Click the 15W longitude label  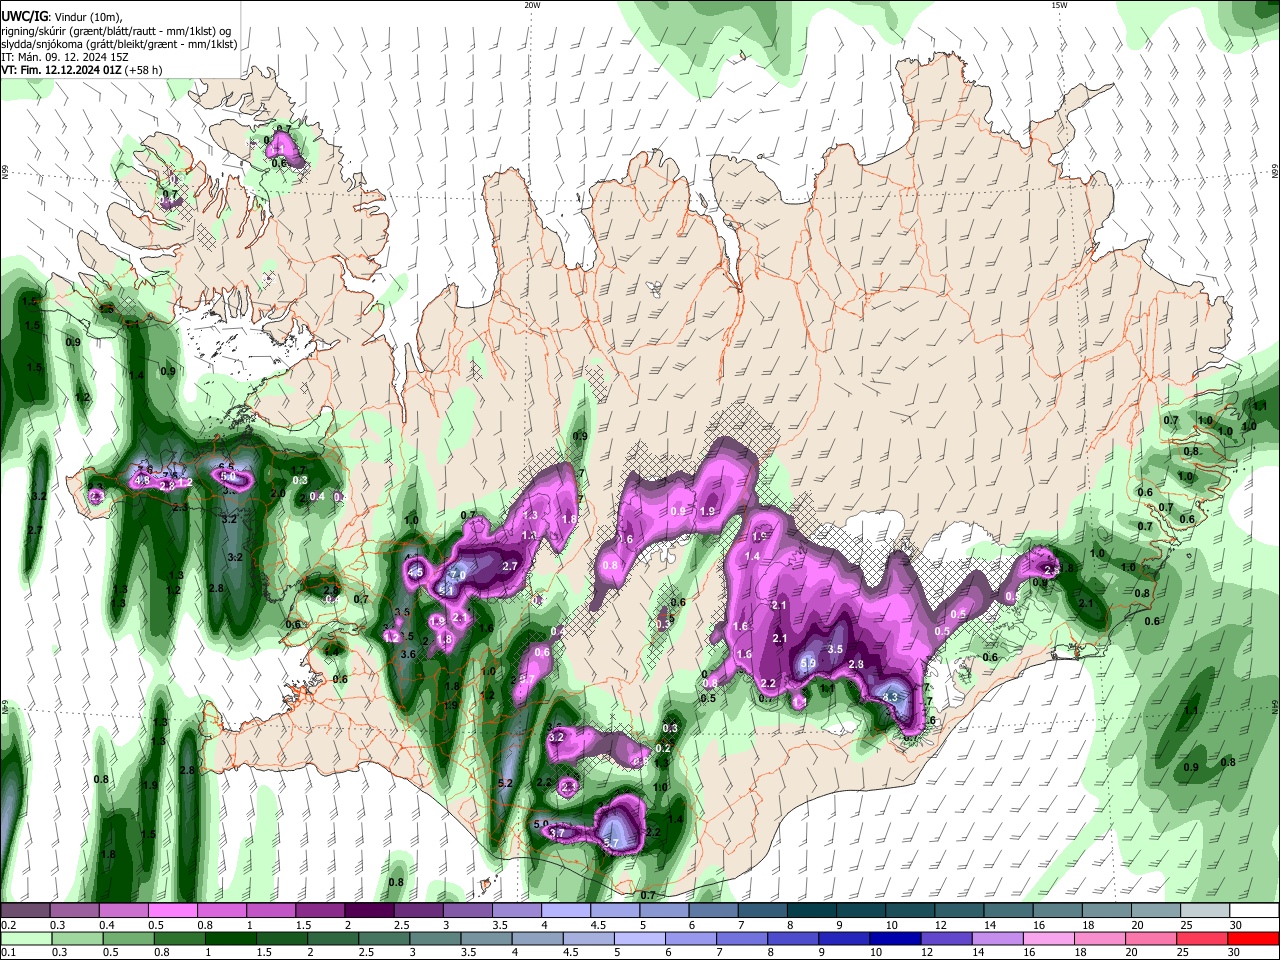(1058, 5)
